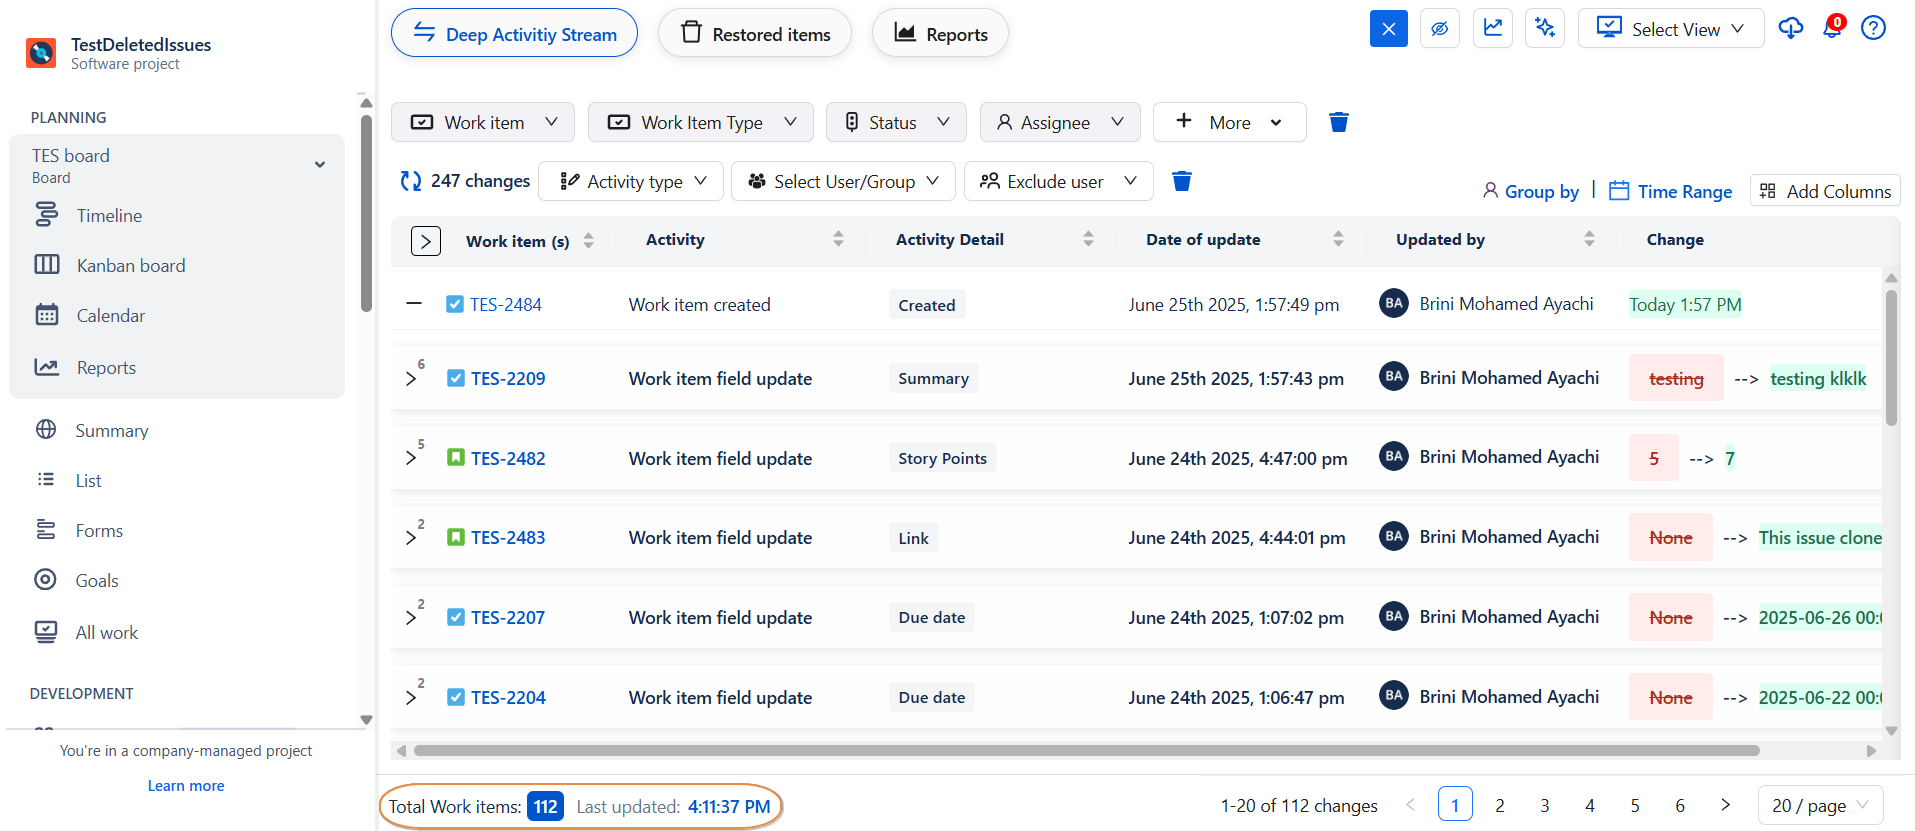Switch to the Restored items tab
Viewport: 1915px width, 831px height.
pos(755,34)
